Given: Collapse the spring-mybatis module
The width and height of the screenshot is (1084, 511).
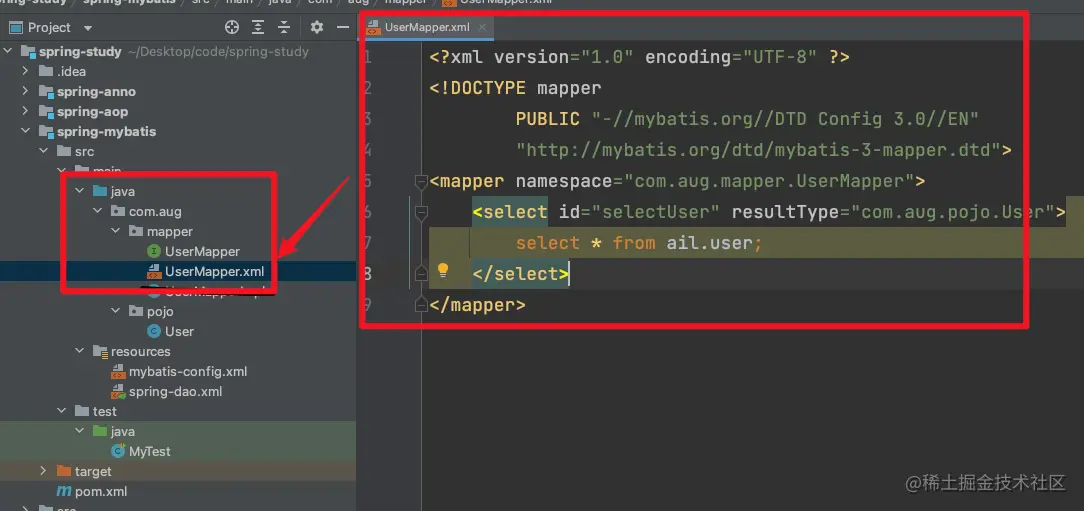Looking at the screenshot, I should pyautogui.click(x=26, y=131).
